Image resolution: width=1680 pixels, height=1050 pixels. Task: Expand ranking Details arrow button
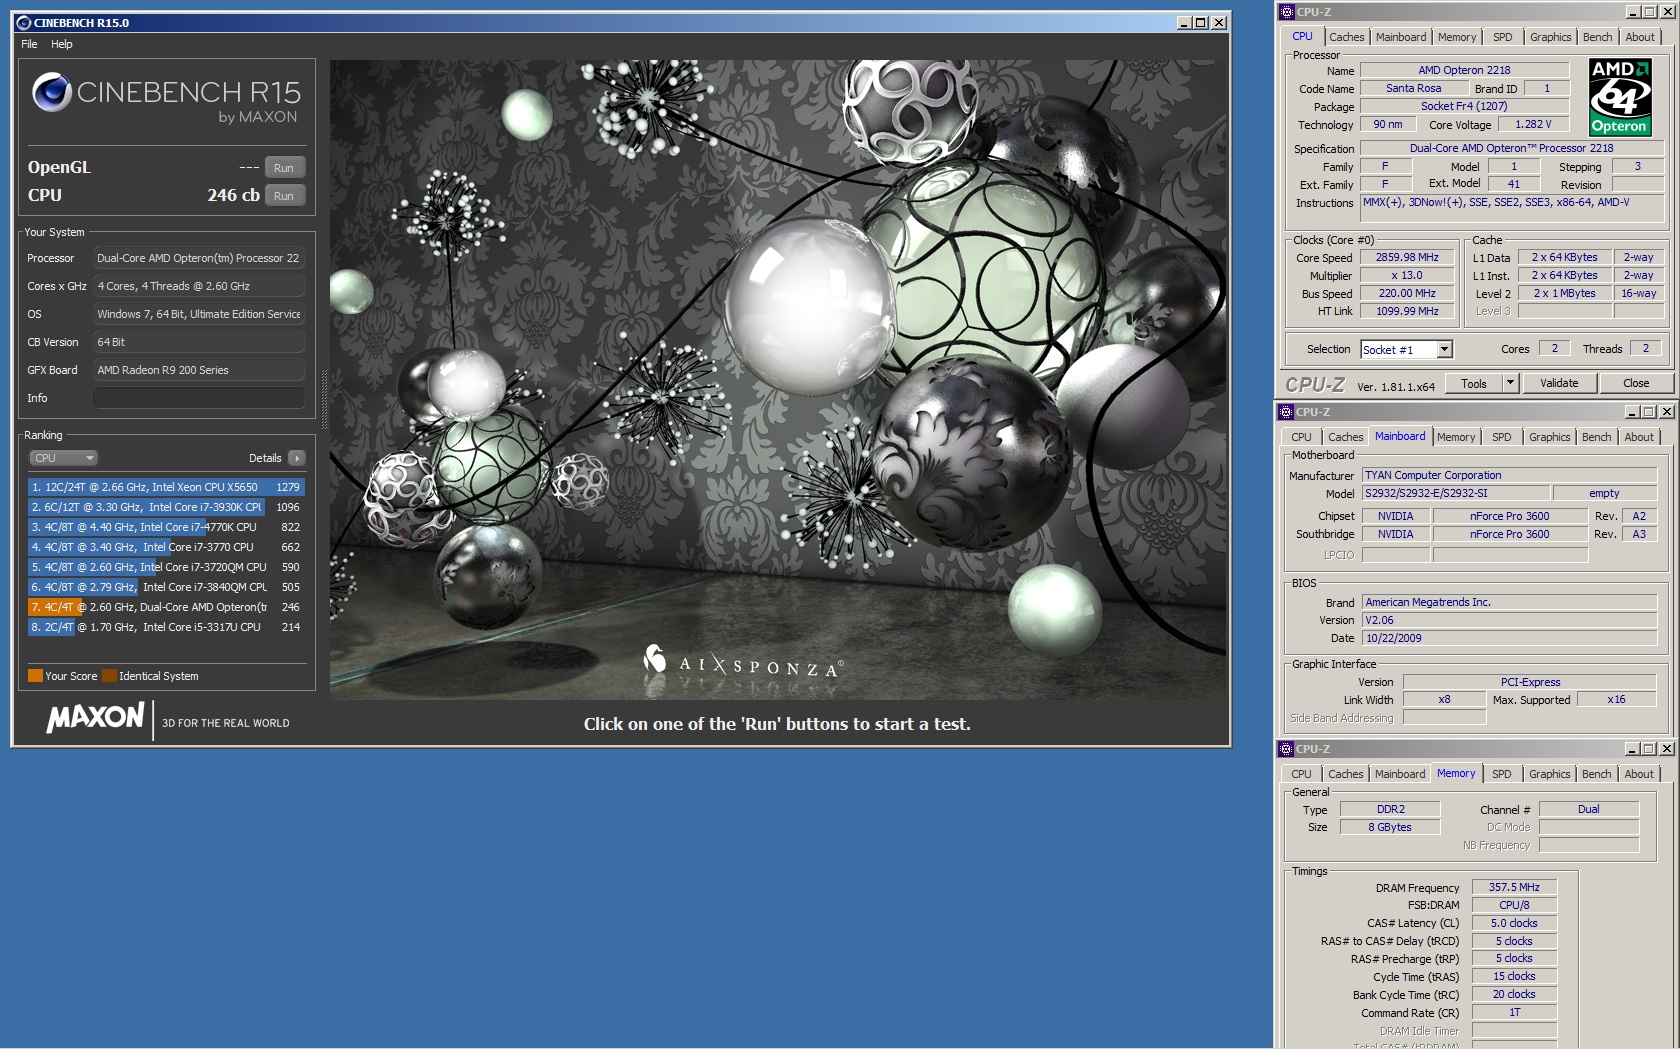(296, 458)
